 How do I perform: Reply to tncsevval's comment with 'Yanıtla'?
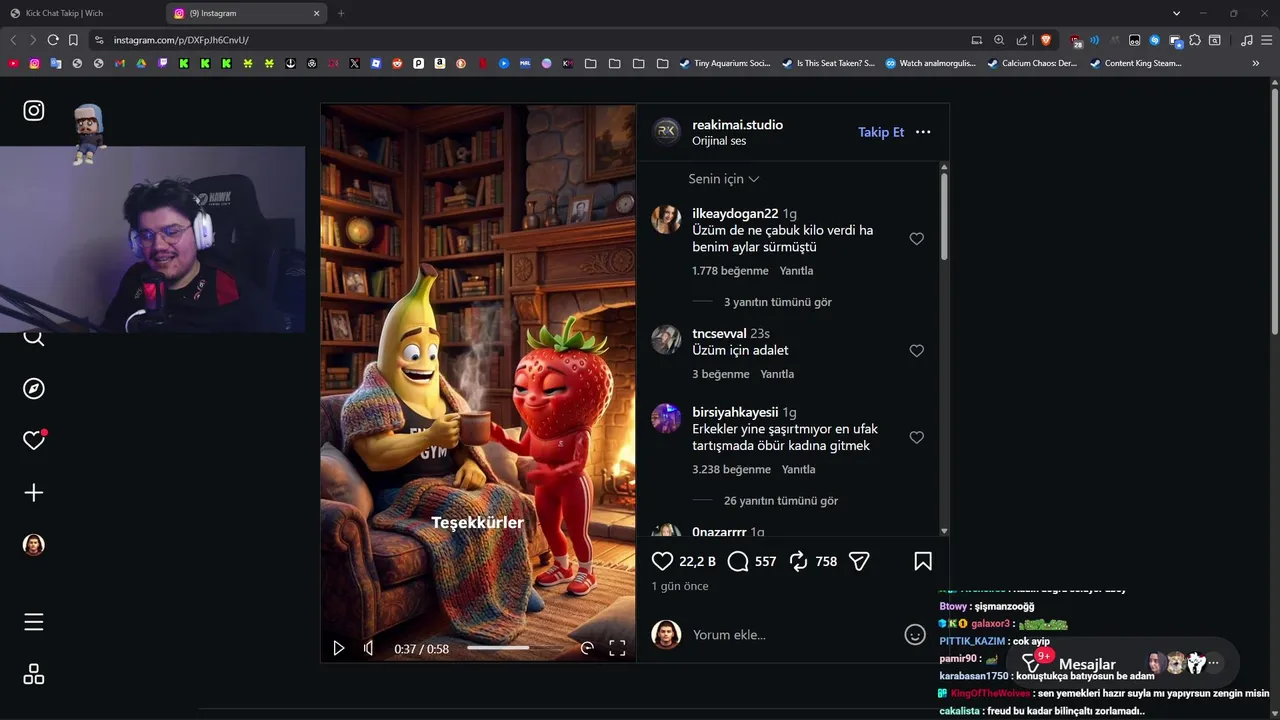tap(777, 374)
